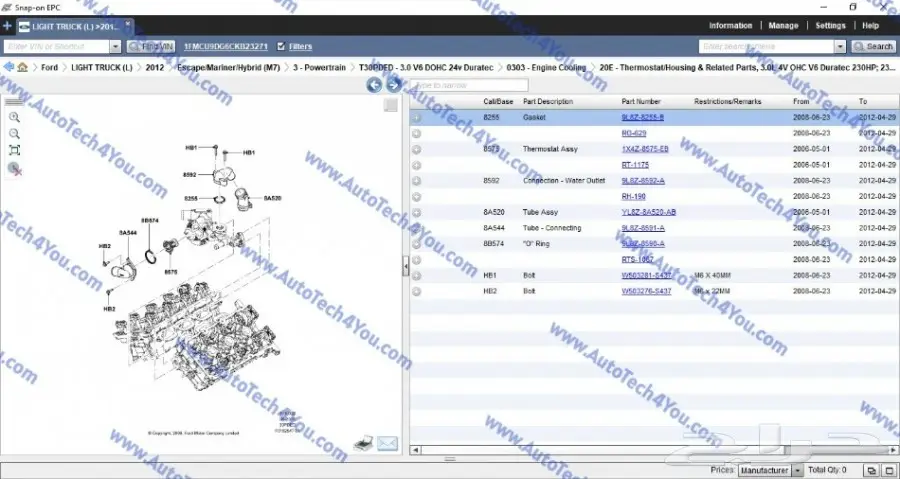Open part number link 9L8Z-8592-A

coord(643,181)
